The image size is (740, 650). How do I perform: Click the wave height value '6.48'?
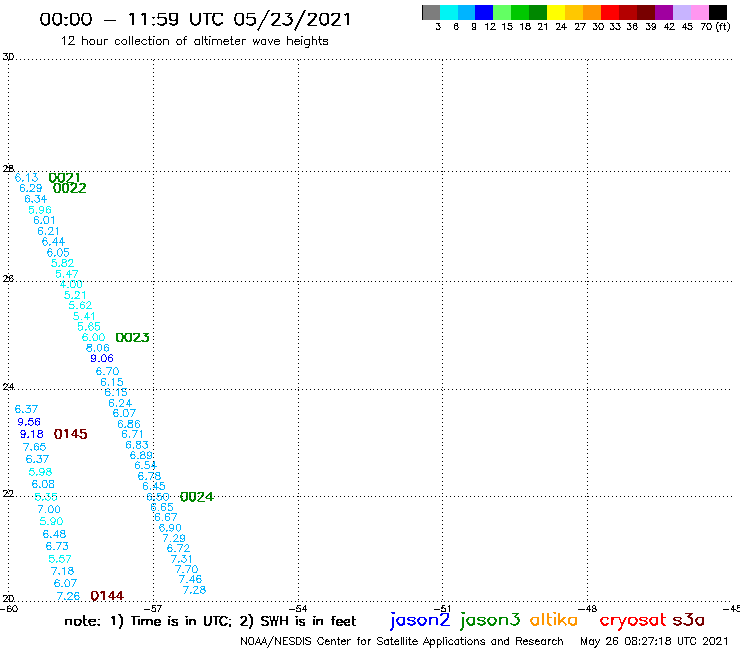pyautogui.click(x=54, y=534)
